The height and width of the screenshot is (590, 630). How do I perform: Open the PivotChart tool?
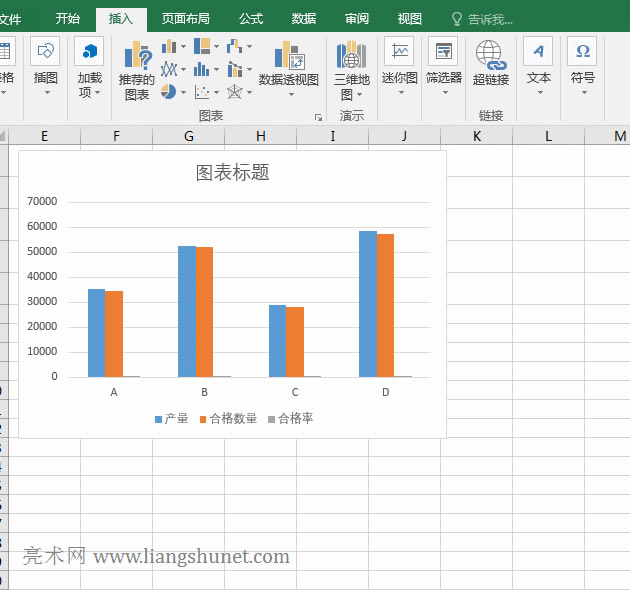(288, 60)
